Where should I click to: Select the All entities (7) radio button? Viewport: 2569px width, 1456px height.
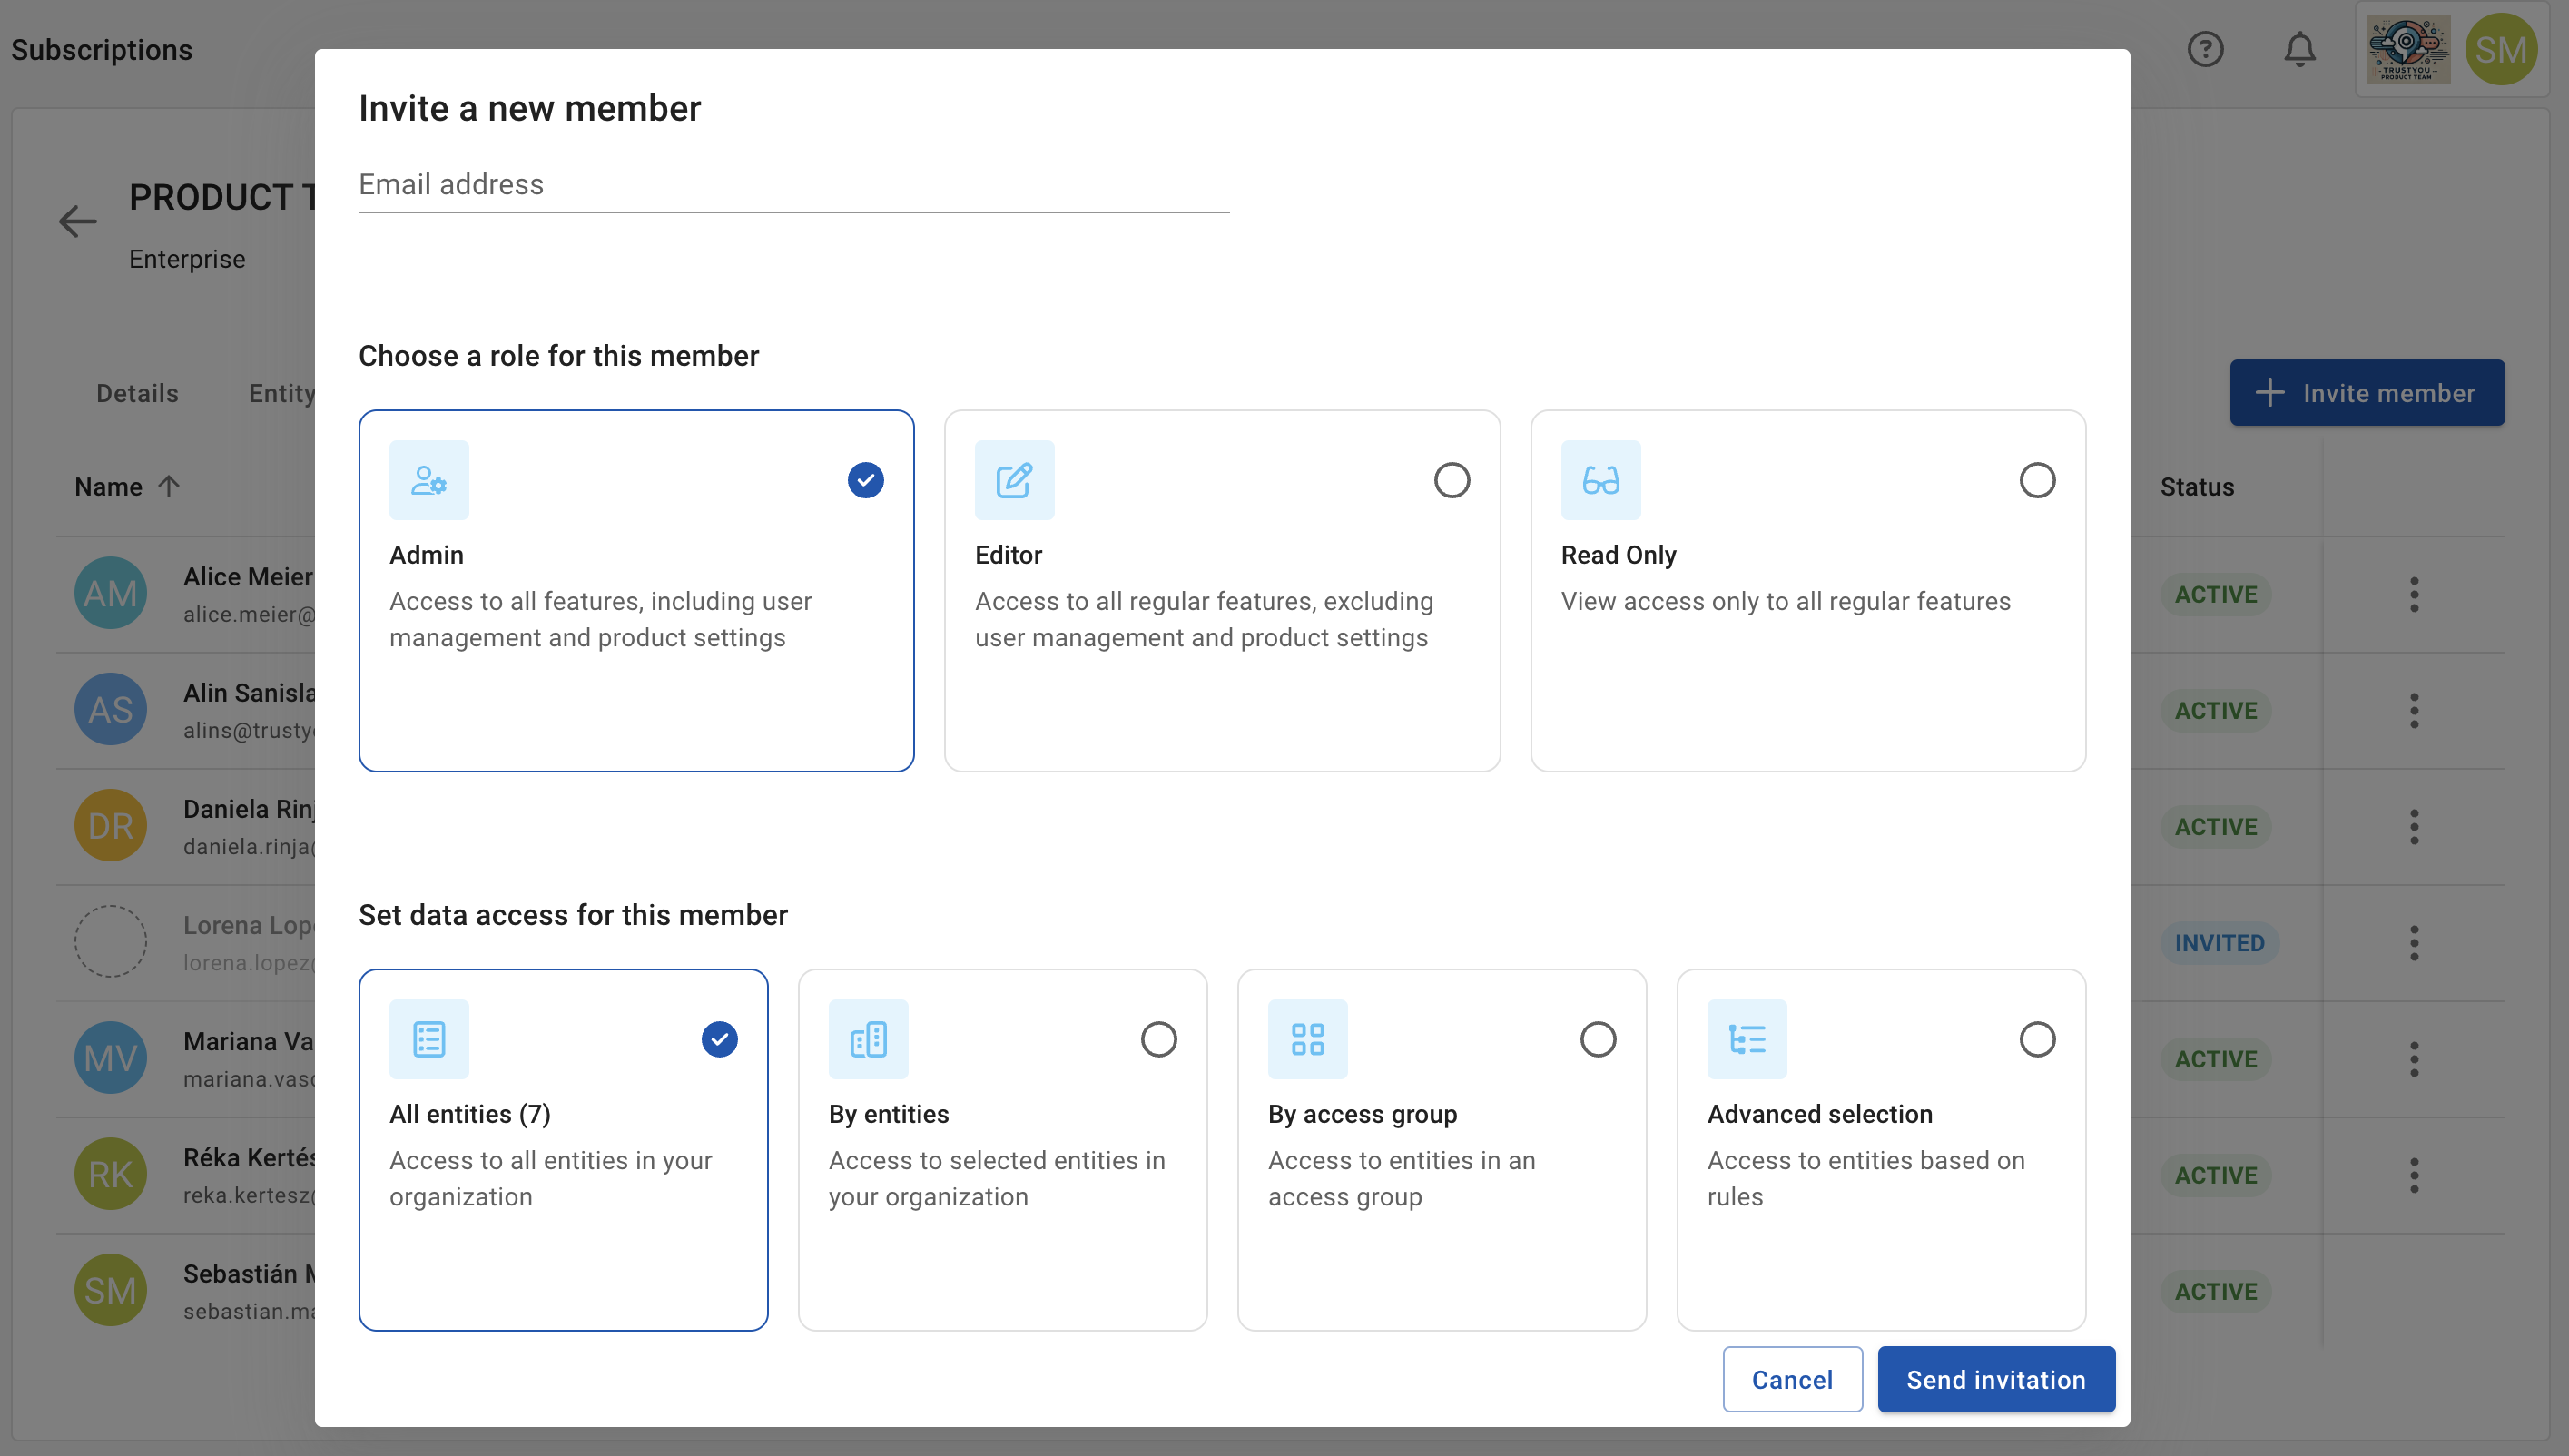719,1039
